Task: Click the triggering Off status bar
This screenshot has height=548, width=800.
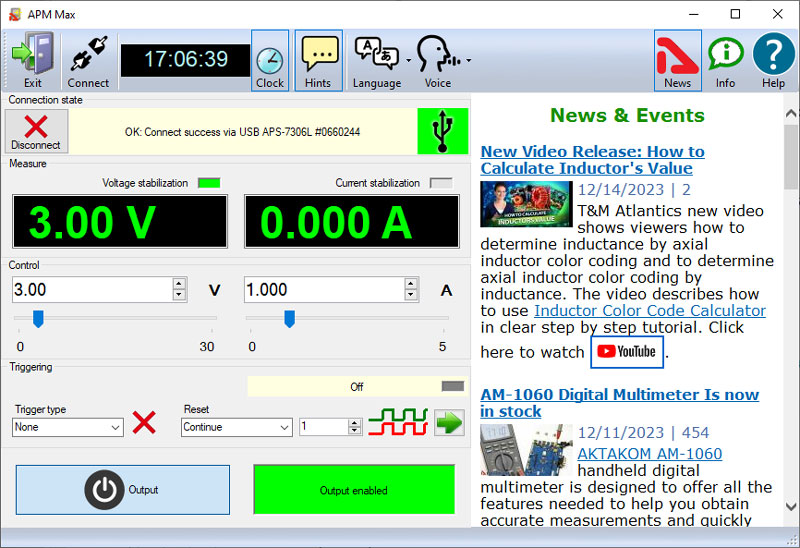Action: [x=357, y=387]
